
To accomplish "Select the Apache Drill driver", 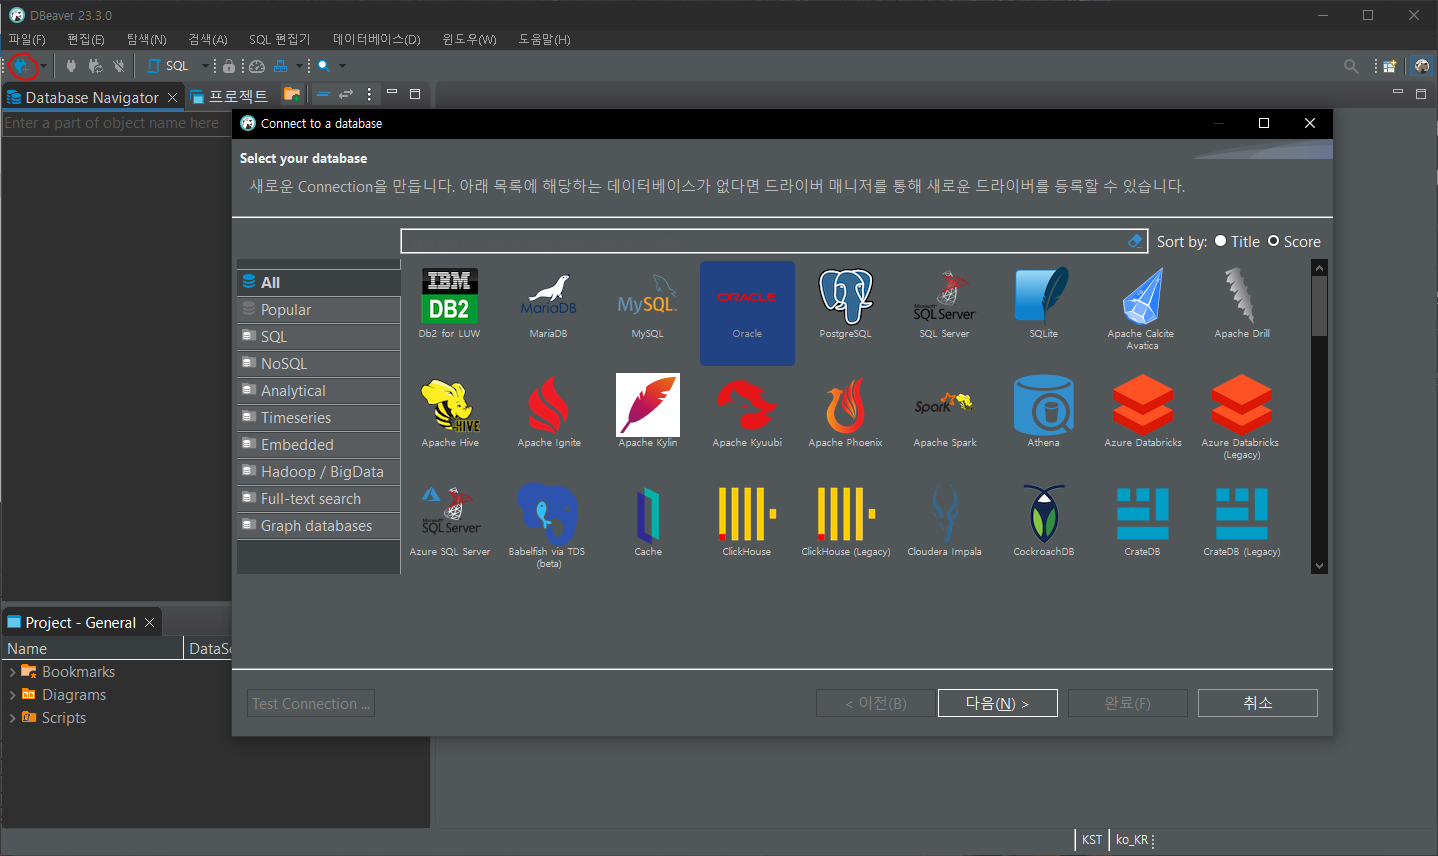I will point(1241,304).
